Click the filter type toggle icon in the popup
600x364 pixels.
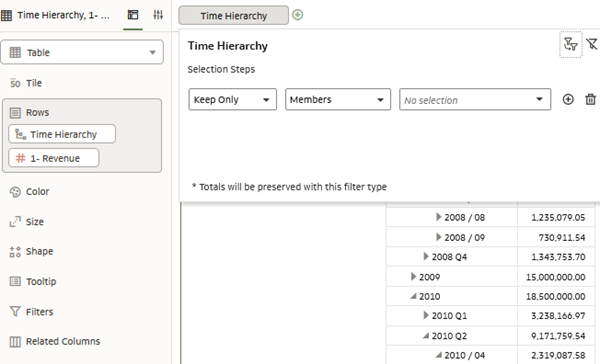571,44
